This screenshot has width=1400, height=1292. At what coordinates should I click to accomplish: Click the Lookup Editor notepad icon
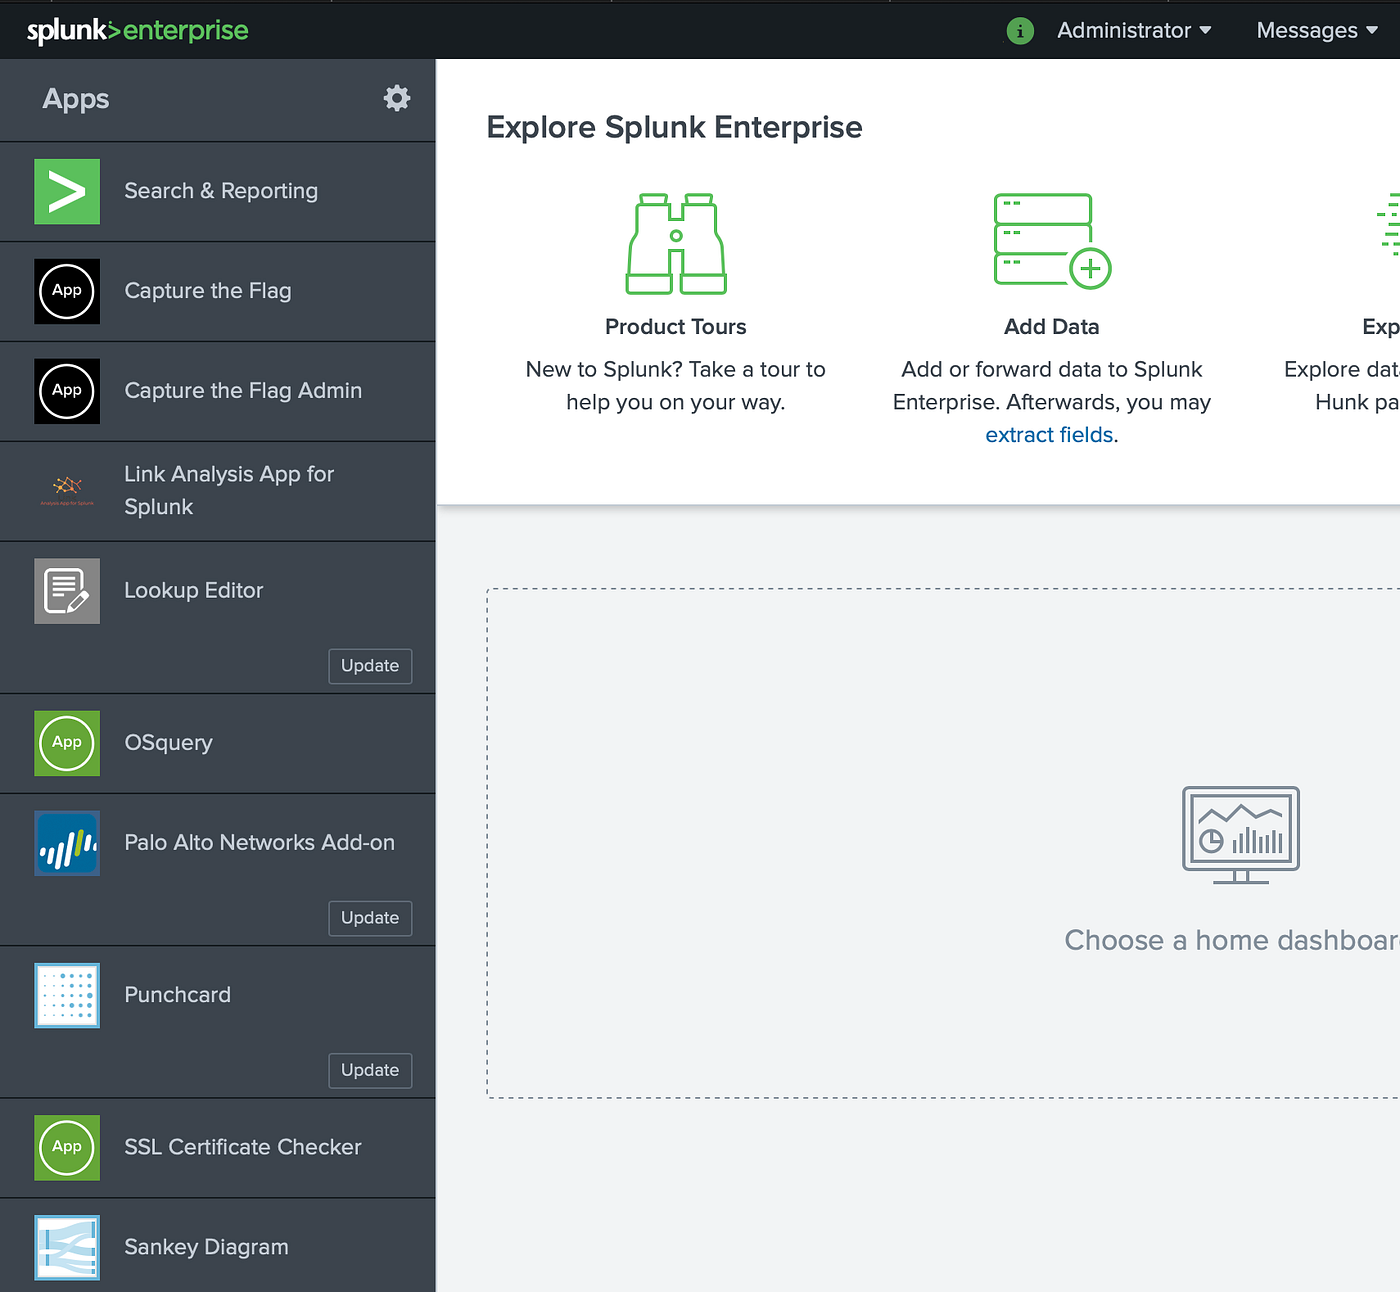tap(67, 591)
